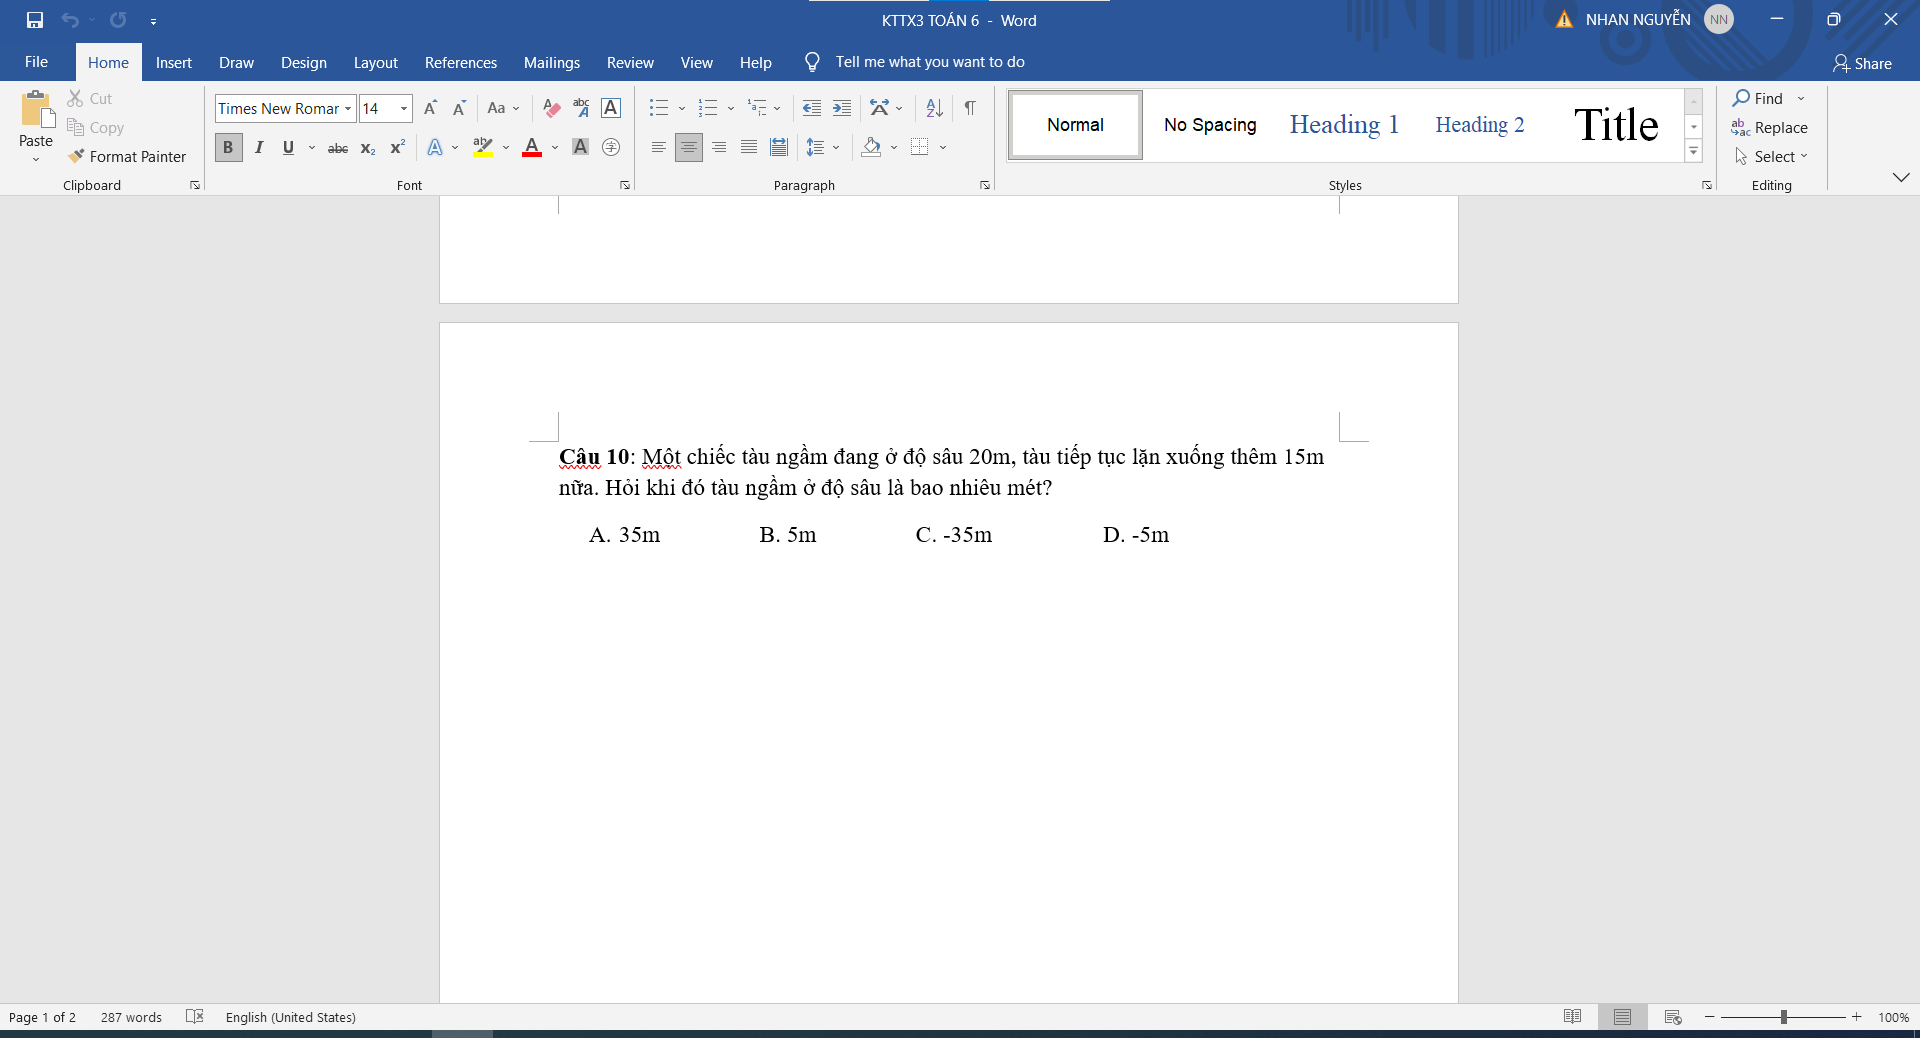The height and width of the screenshot is (1038, 1920).
Task: Clear all formatting eraser icon
Action: click(x=551, y=108)
